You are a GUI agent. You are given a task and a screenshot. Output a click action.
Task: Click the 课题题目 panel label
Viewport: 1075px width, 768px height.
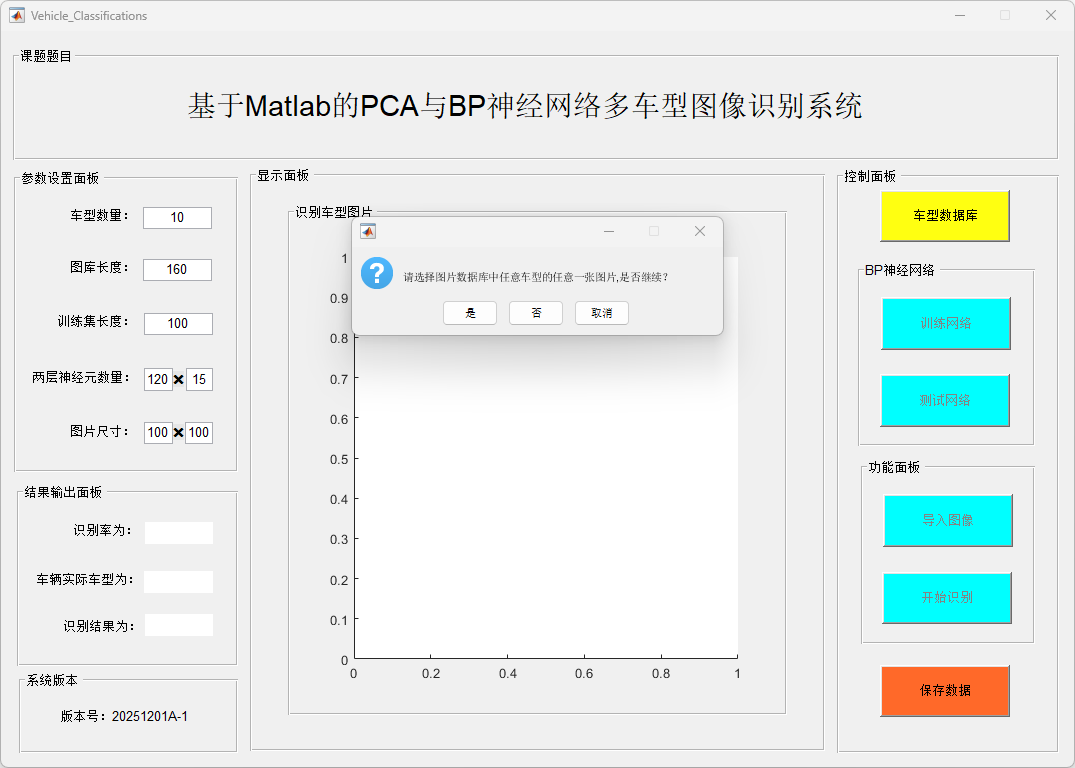[46, 56]
